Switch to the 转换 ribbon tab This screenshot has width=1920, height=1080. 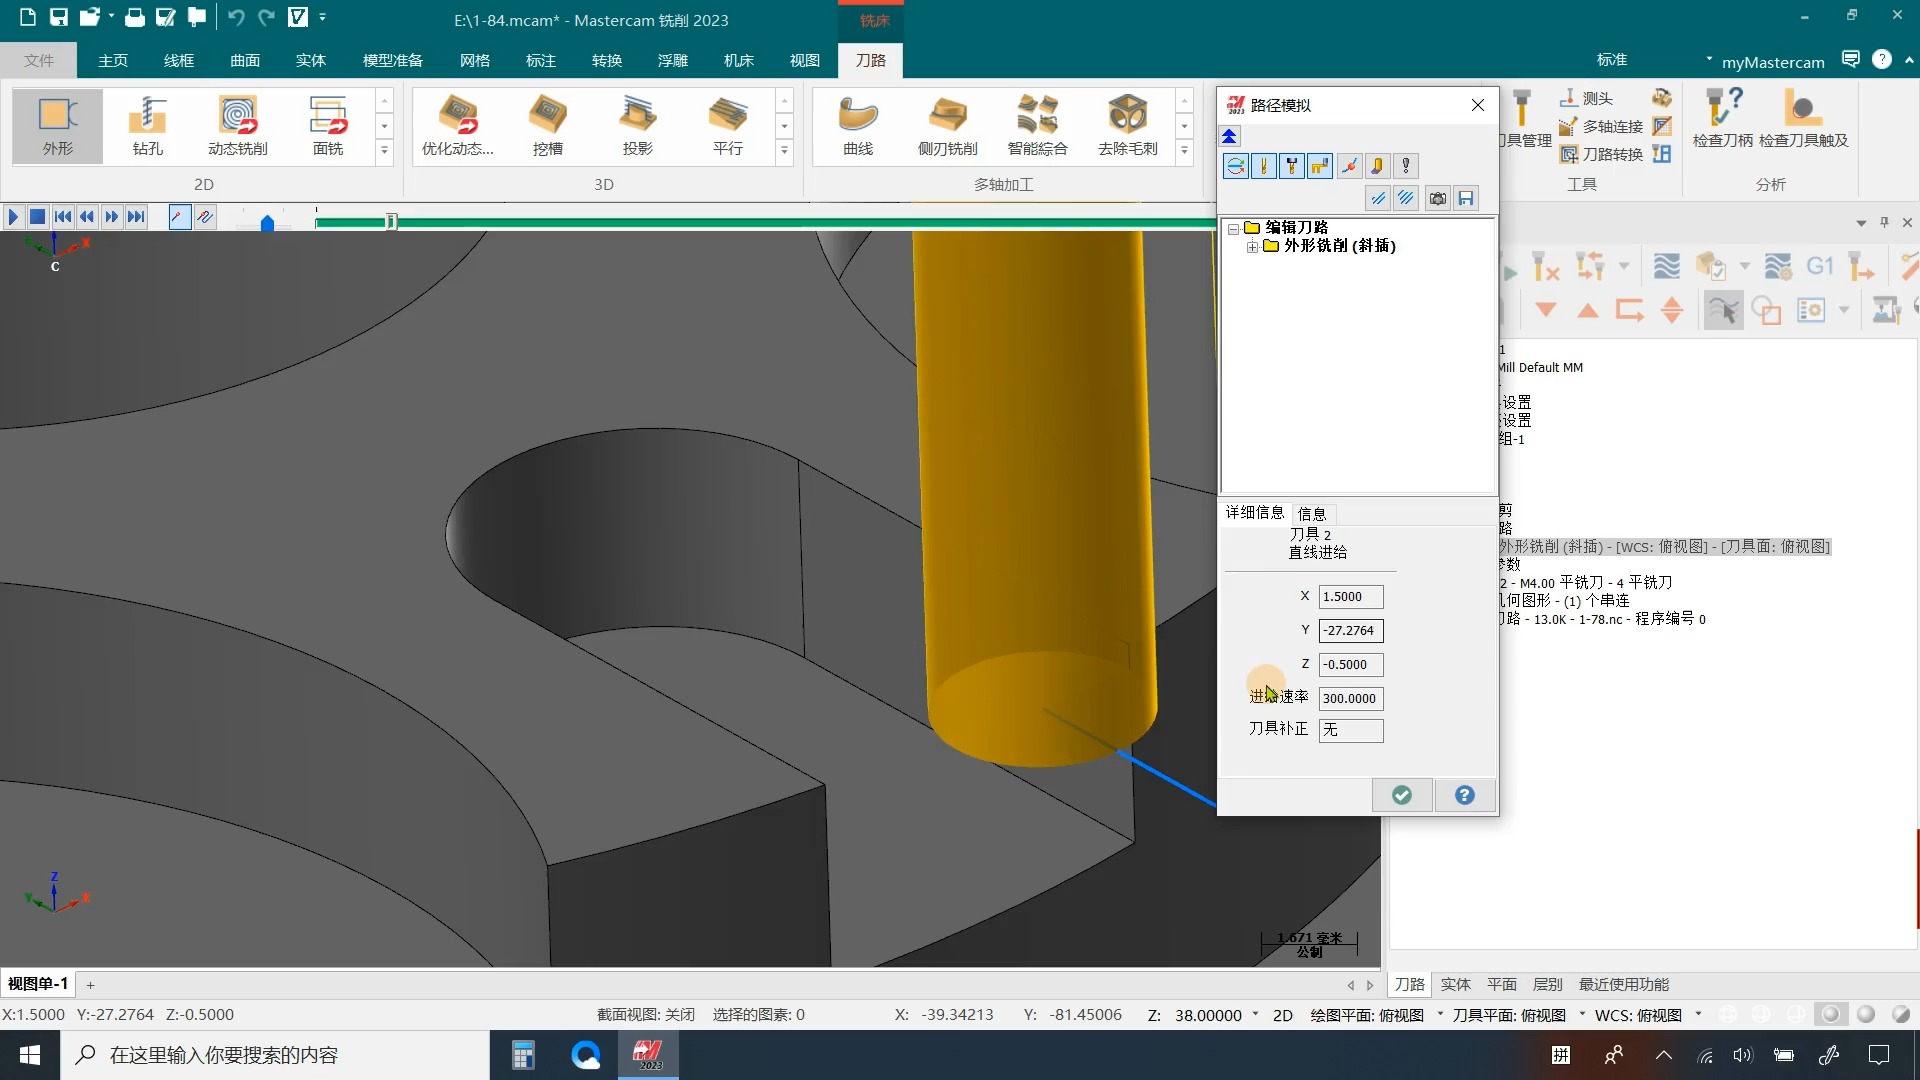click(607, 60)
